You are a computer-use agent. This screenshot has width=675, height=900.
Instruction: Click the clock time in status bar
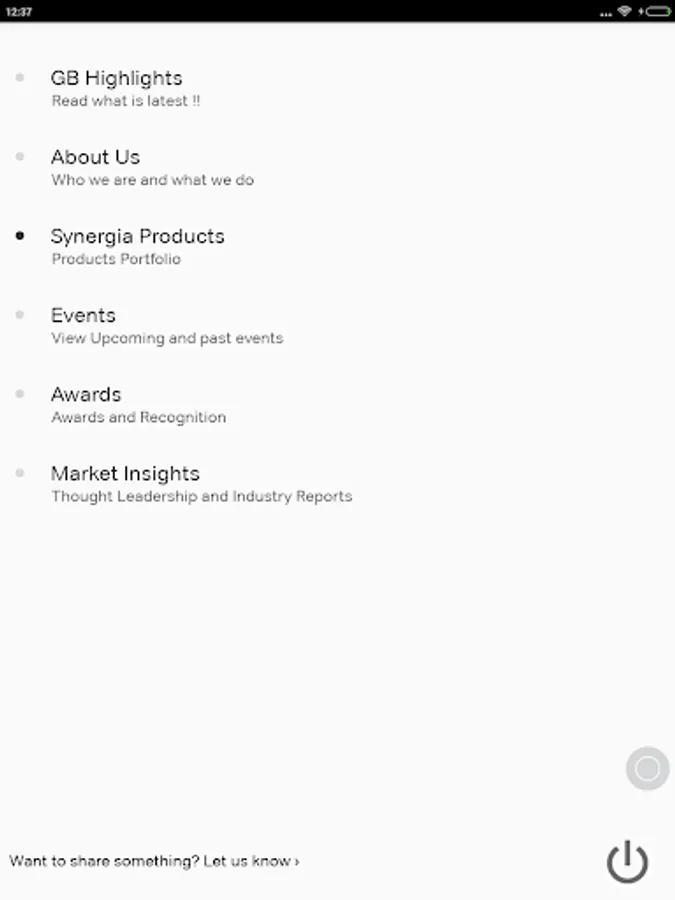point(18,12)
